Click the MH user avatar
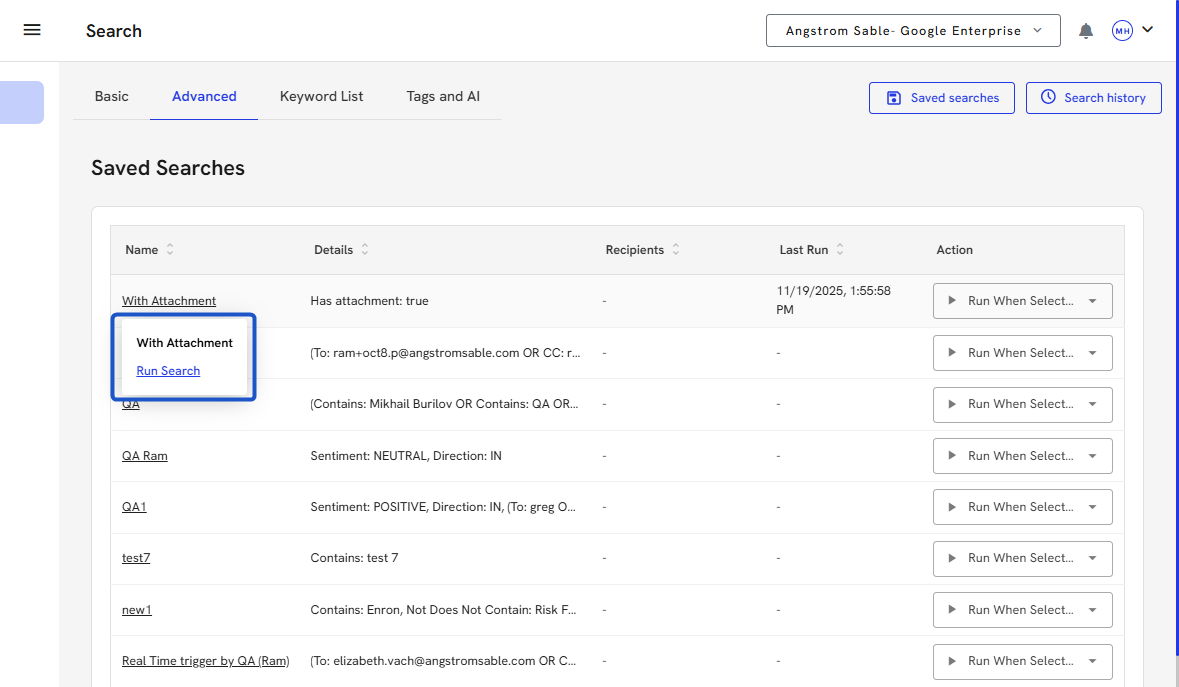Screen dimensions: 1179x687 (x=1122, y=31)
